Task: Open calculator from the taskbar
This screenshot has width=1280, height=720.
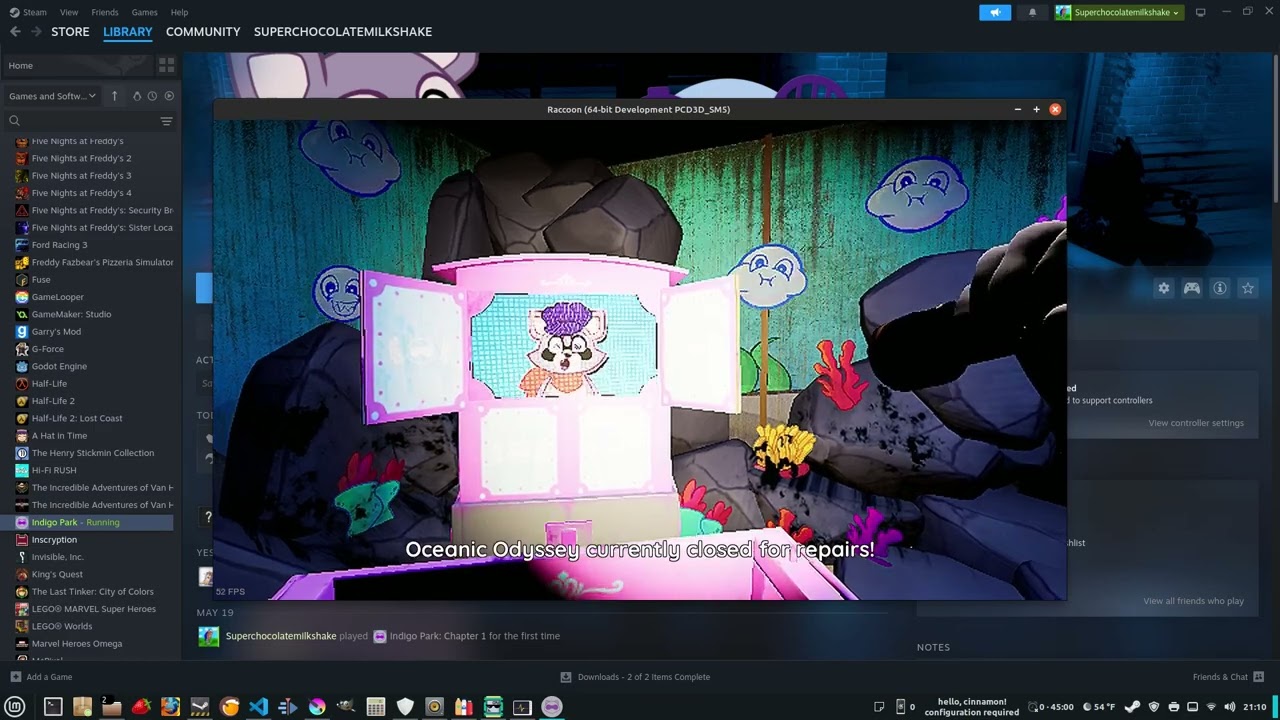Action: coord(375,707)
